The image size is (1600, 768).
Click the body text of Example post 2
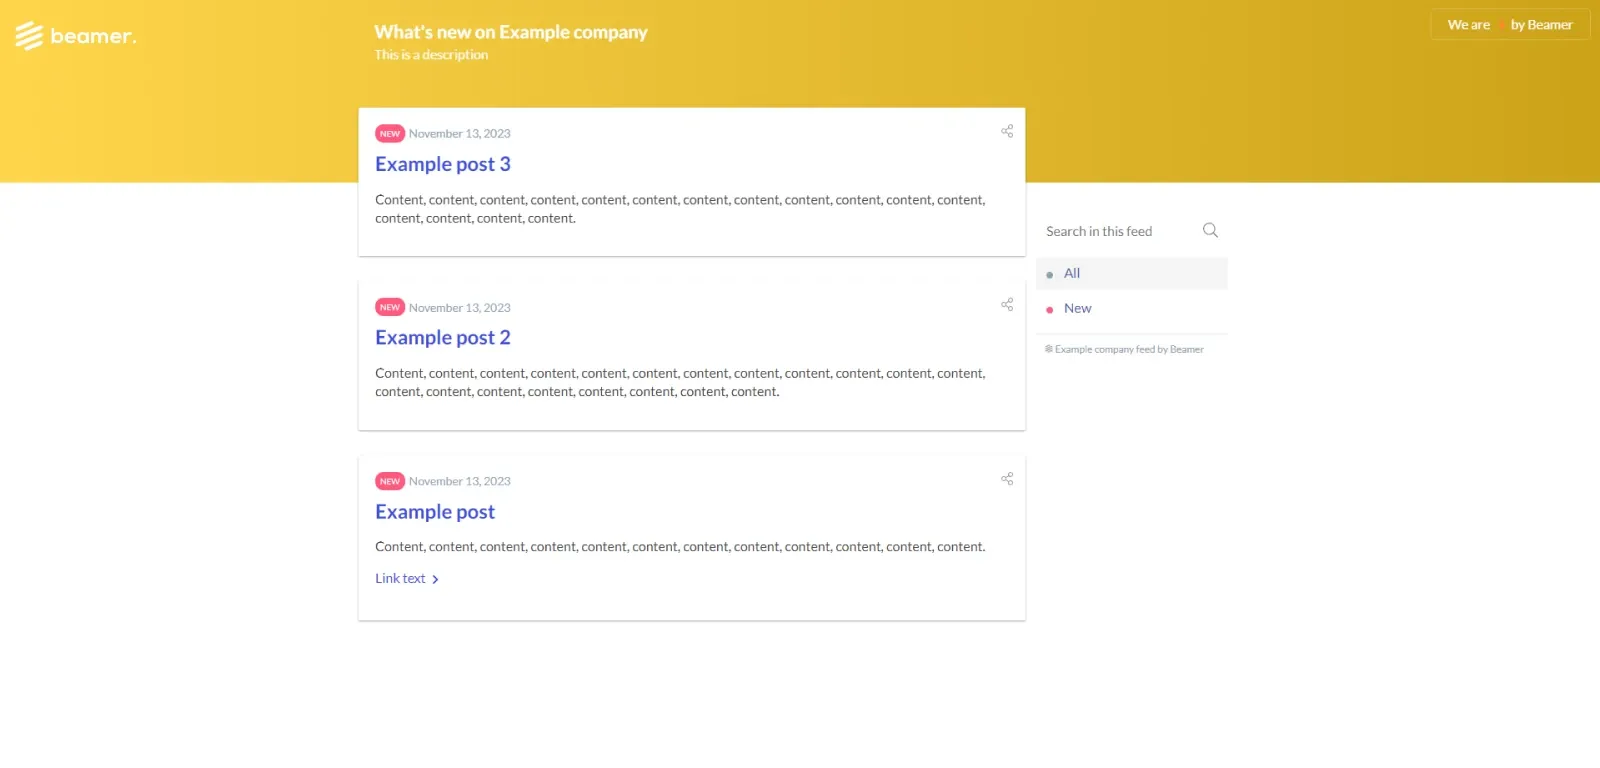tap(680, 382)
